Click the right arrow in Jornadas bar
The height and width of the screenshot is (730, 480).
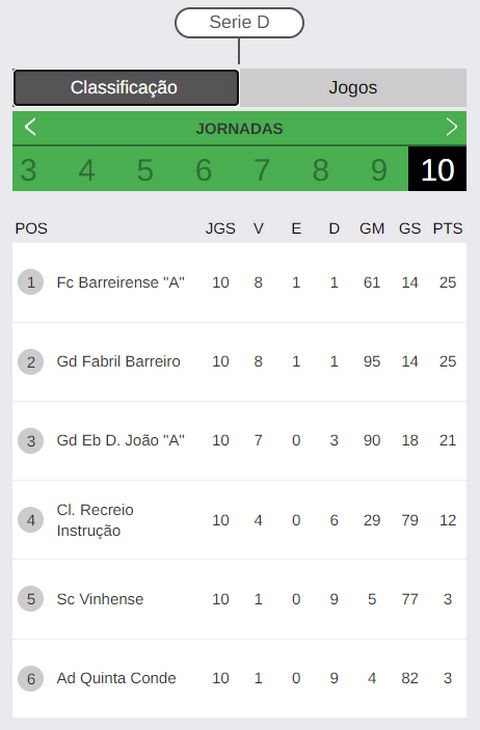452,127
